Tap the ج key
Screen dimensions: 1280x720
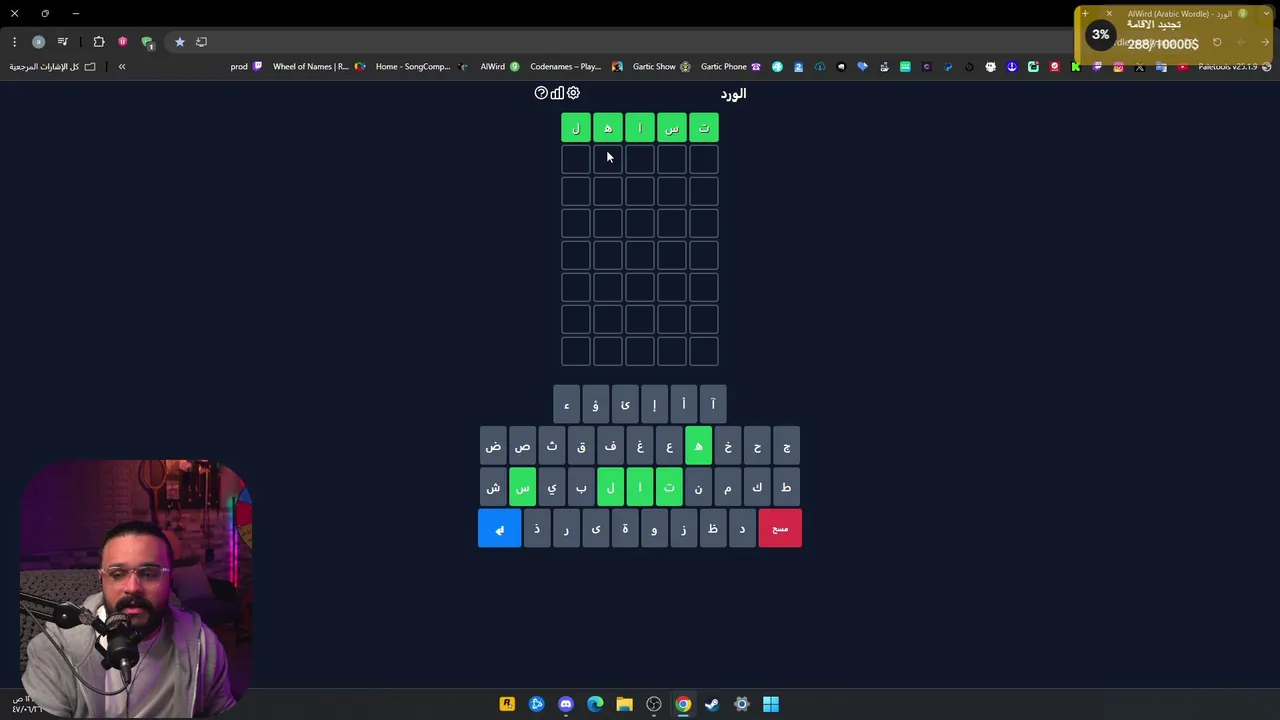[786, 446]
